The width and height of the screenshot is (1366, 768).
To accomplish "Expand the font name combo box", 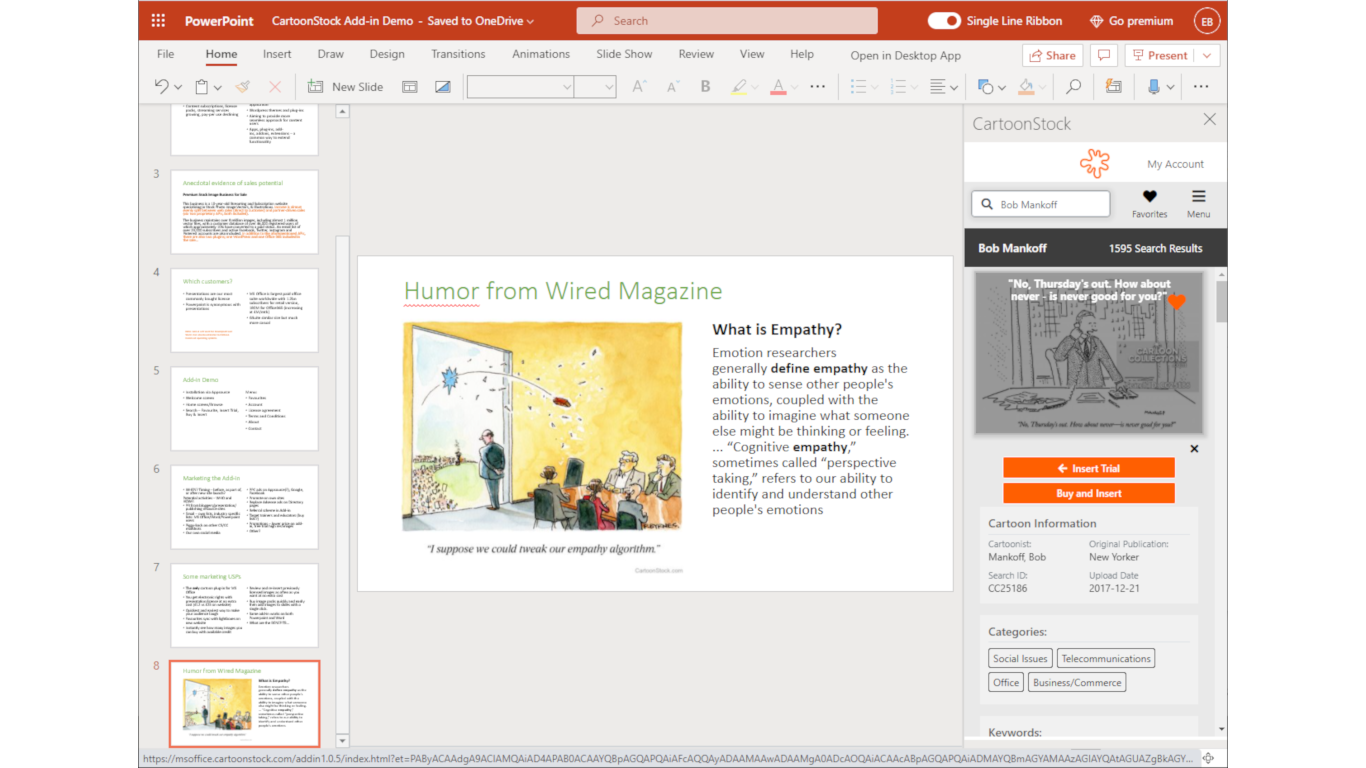I will tap(567, 87).
